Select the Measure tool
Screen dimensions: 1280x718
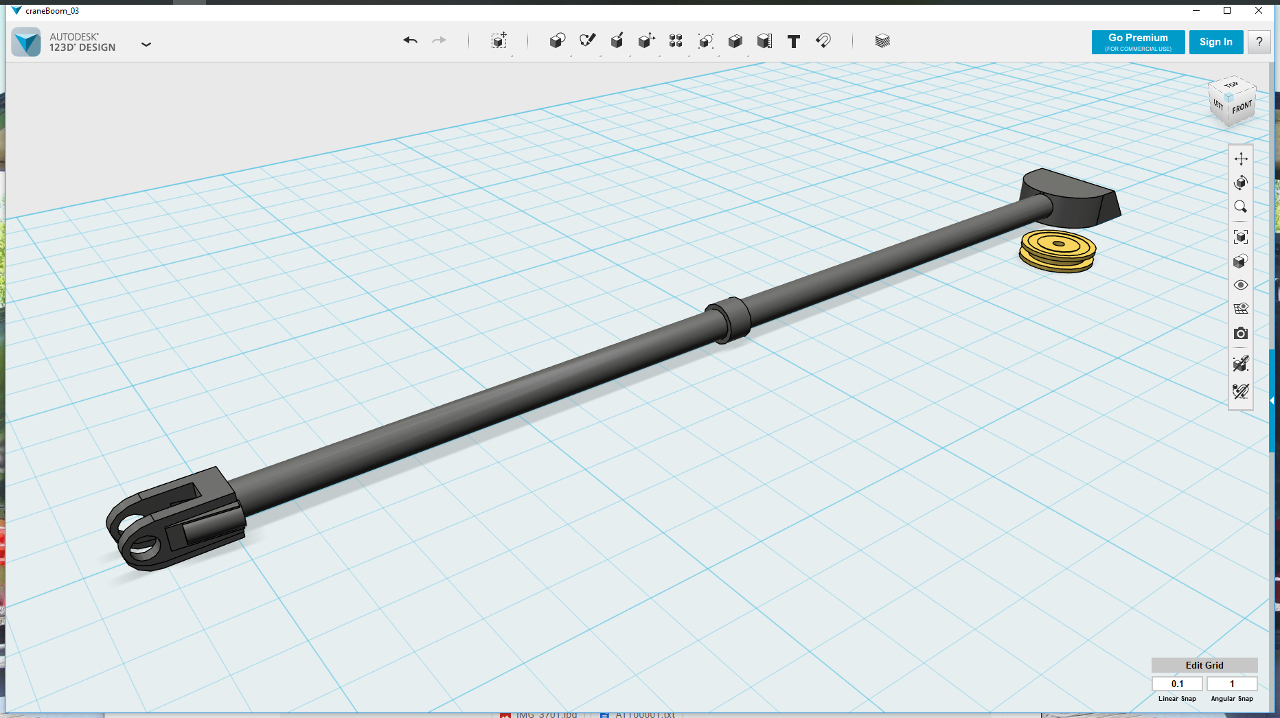click(764, 41)
